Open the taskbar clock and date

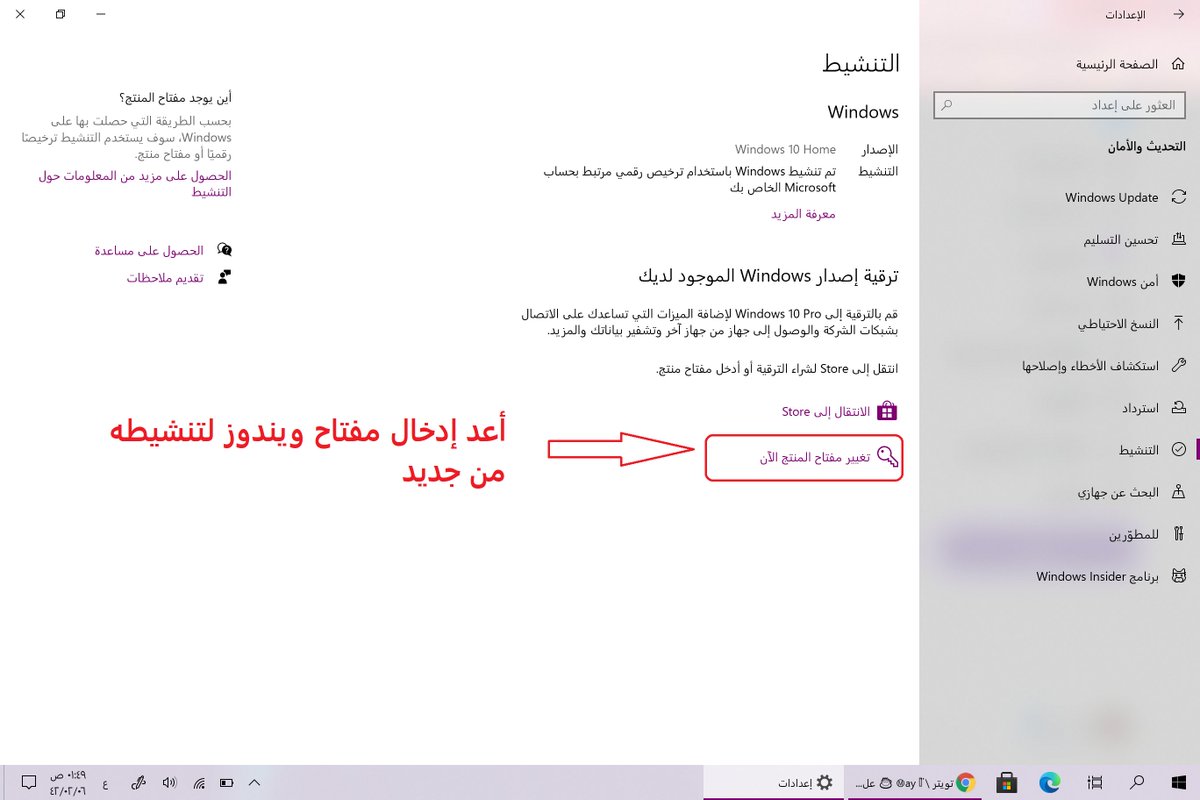(68, 782)
